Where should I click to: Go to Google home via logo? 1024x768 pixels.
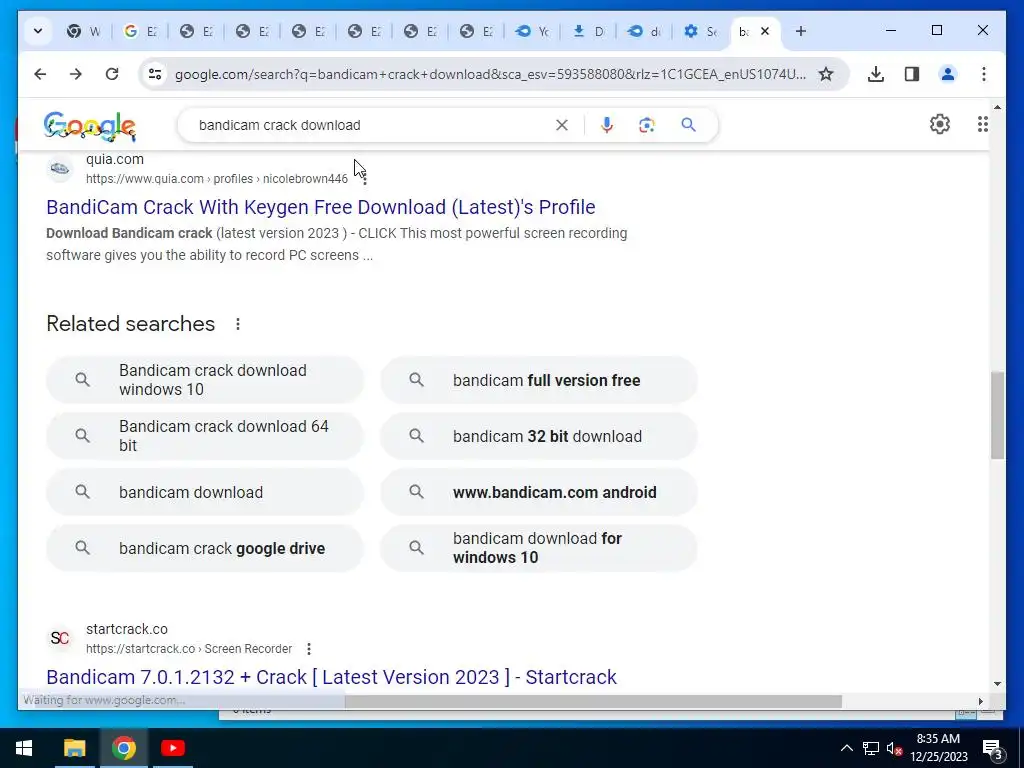[x=90, y=125]
